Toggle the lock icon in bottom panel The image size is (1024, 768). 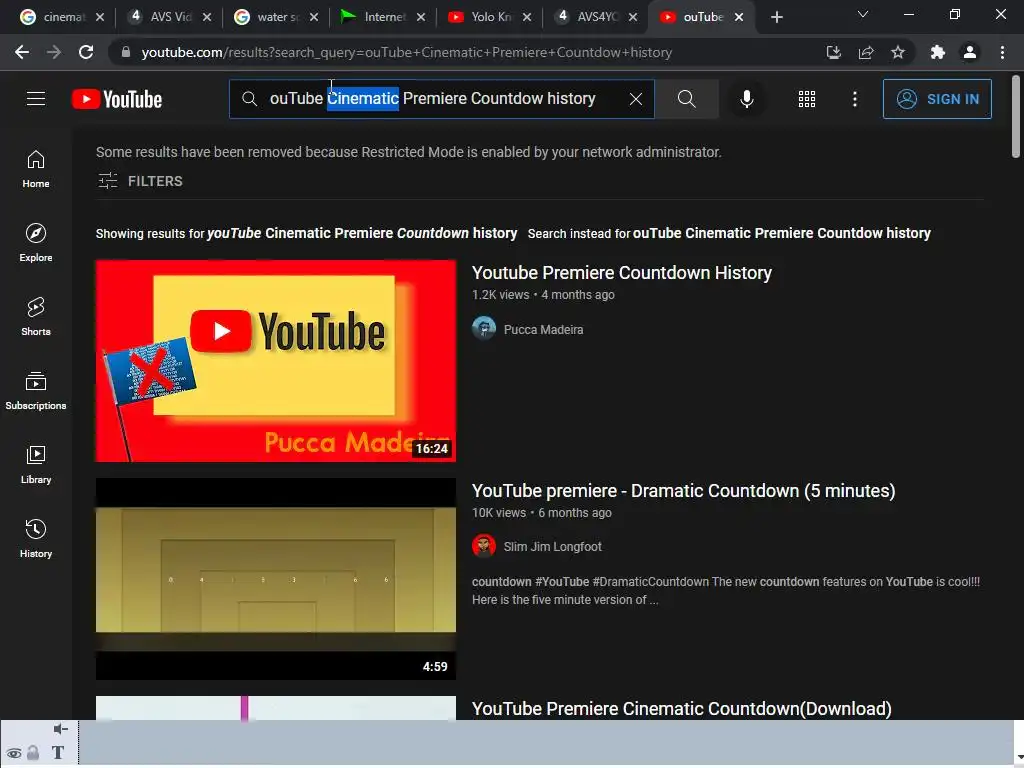(x=33, y=753)
